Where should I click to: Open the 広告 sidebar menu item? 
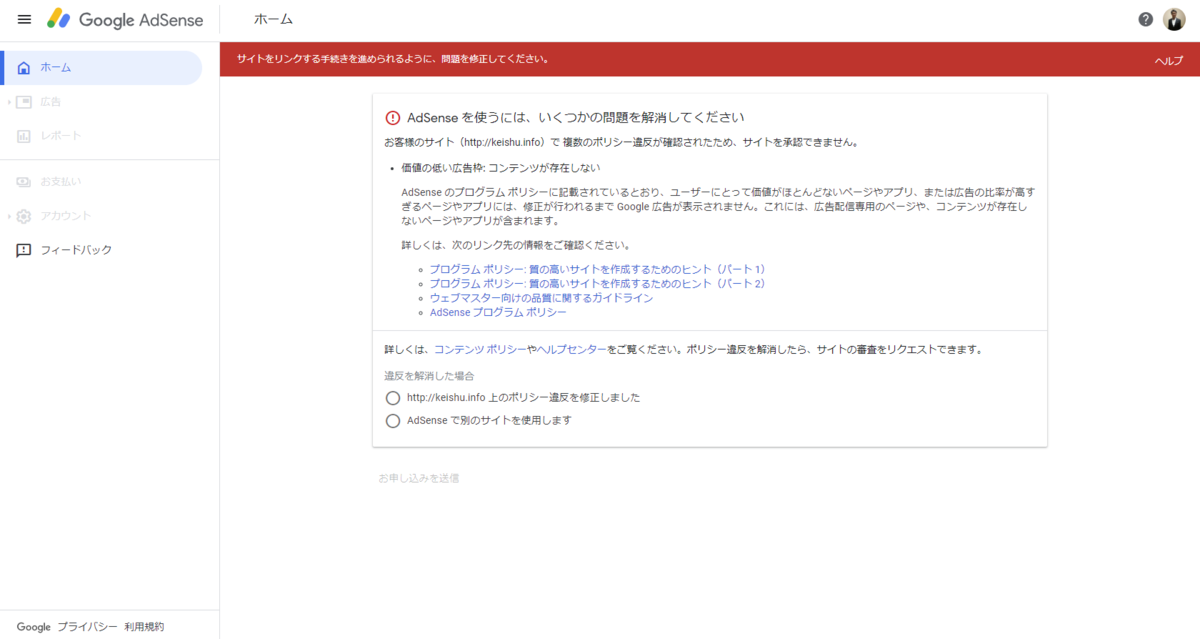pyautogui.click(x=101, y=102)
